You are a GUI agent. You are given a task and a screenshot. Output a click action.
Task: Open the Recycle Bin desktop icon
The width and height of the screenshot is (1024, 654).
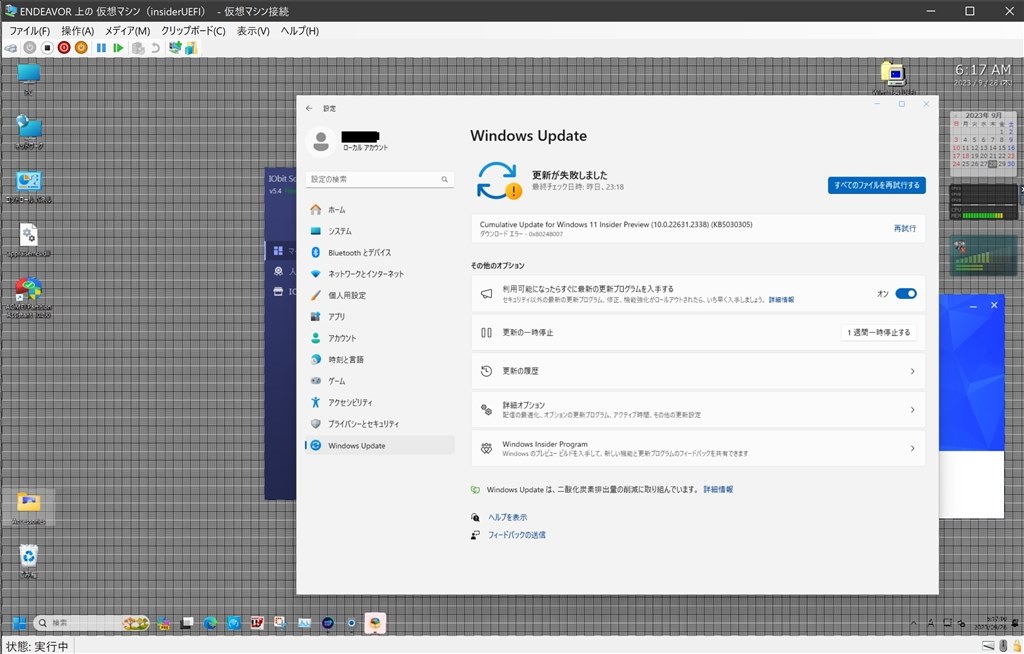click(x=28, y=561)
